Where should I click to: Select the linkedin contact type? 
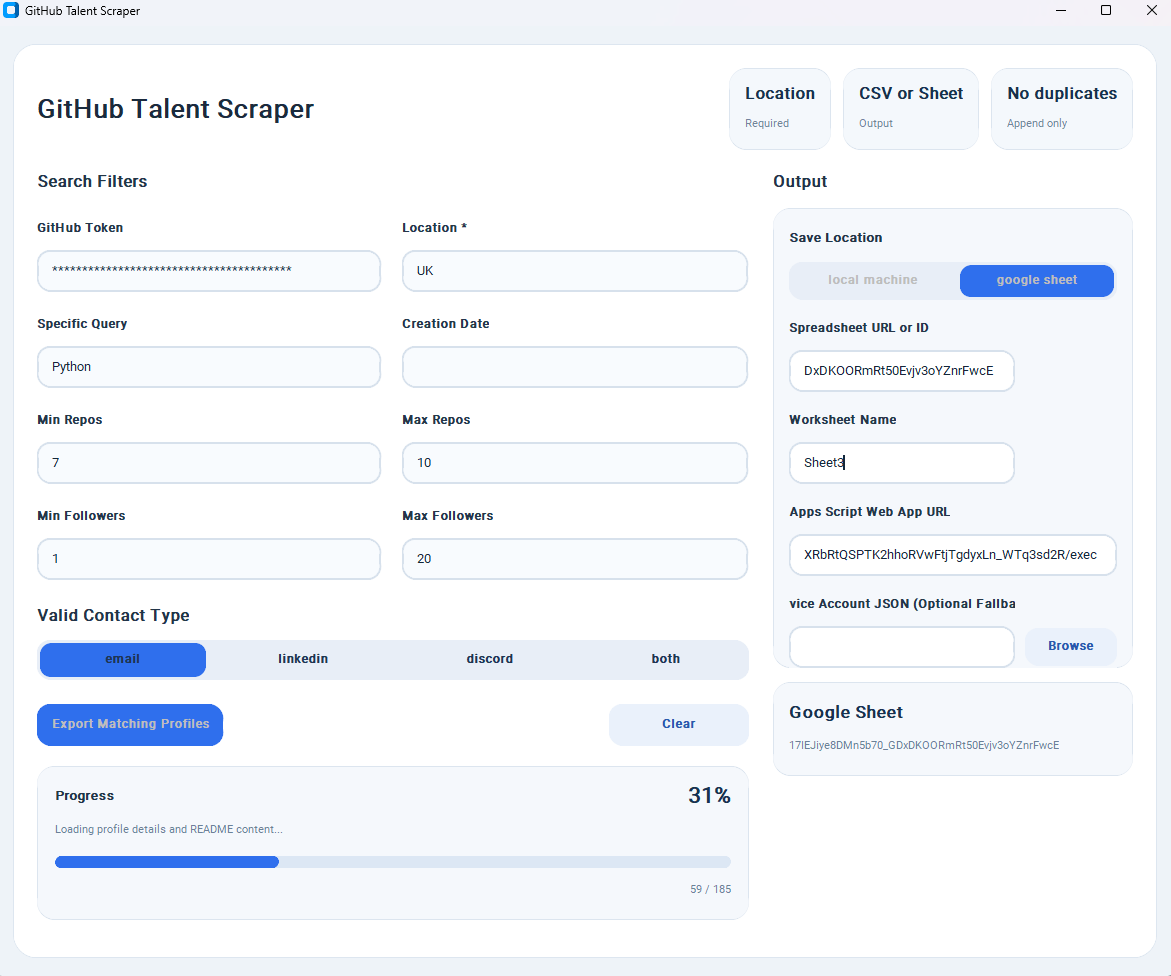[302, 659]
